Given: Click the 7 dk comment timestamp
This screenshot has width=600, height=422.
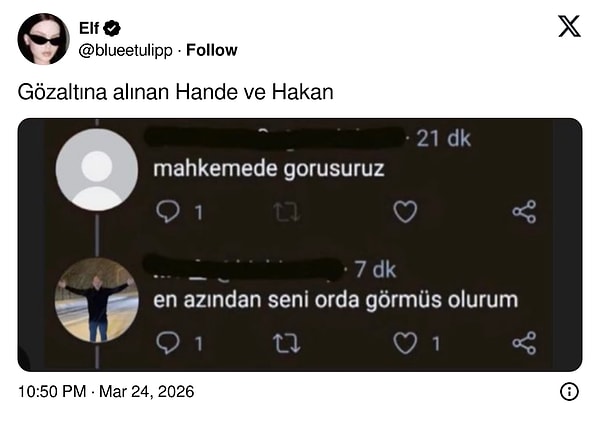Looking at the screenshot, I should (375, 270).
